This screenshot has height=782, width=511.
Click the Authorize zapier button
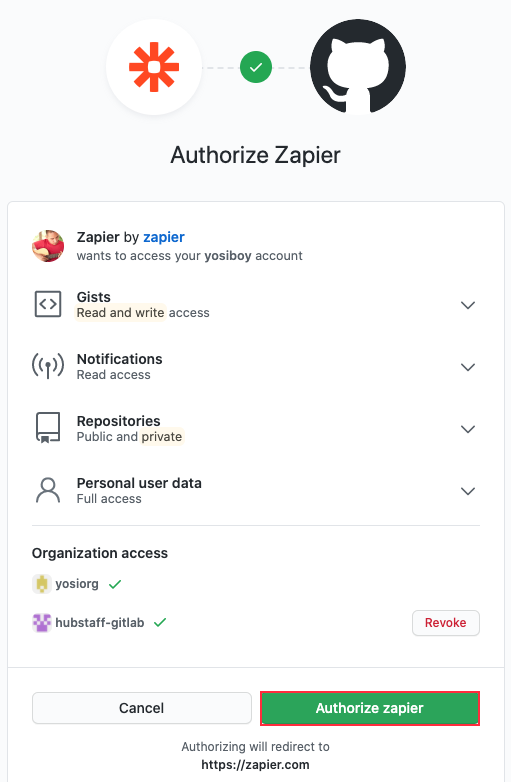(370, 708)
